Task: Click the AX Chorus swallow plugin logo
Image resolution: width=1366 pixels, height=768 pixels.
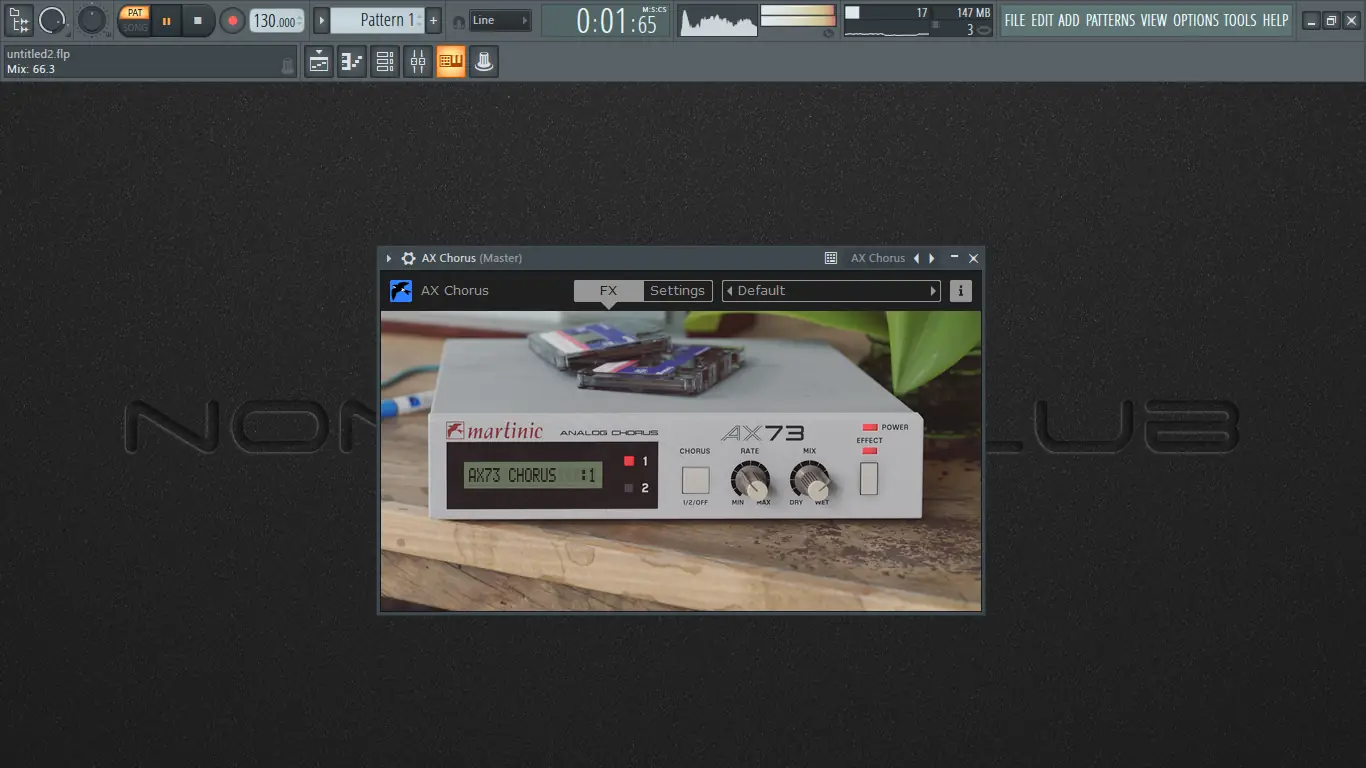Action: [401, 290]
